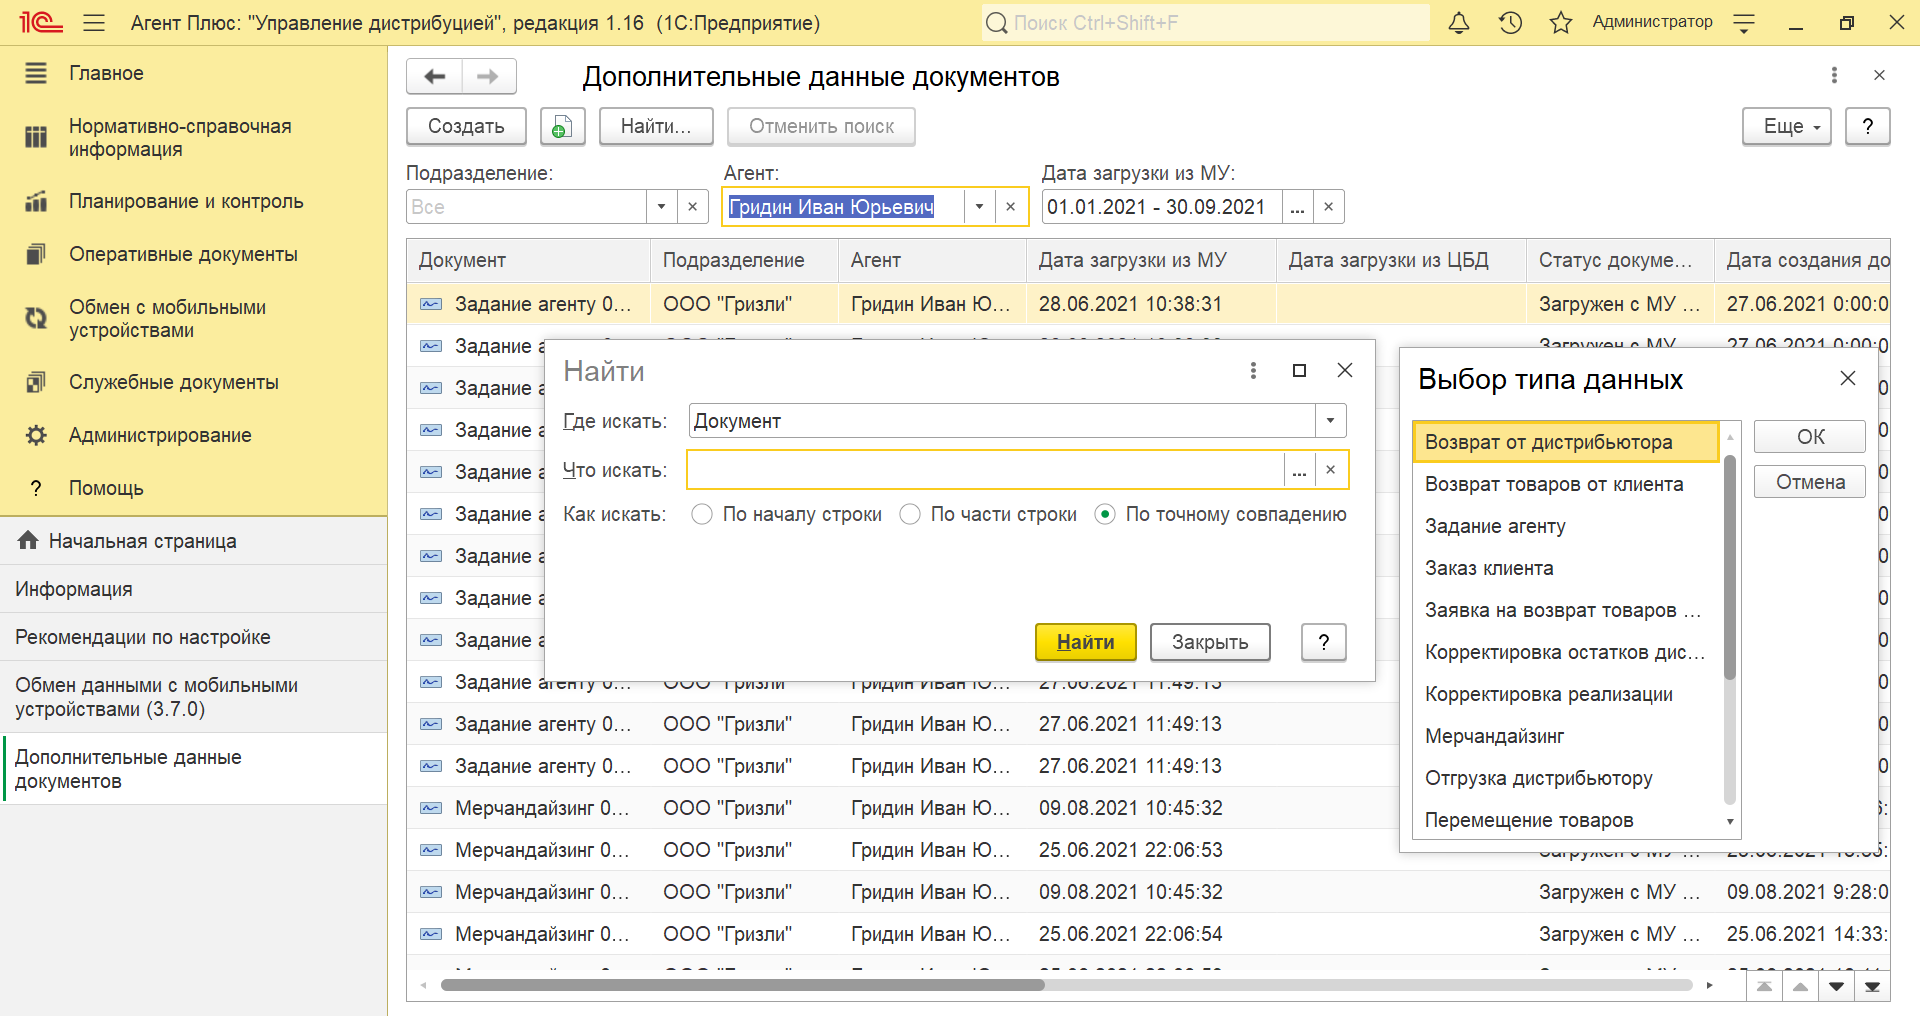Open the Еще dropdown menu
The image size is (1920, 1016).
[x=1786, y=126]
